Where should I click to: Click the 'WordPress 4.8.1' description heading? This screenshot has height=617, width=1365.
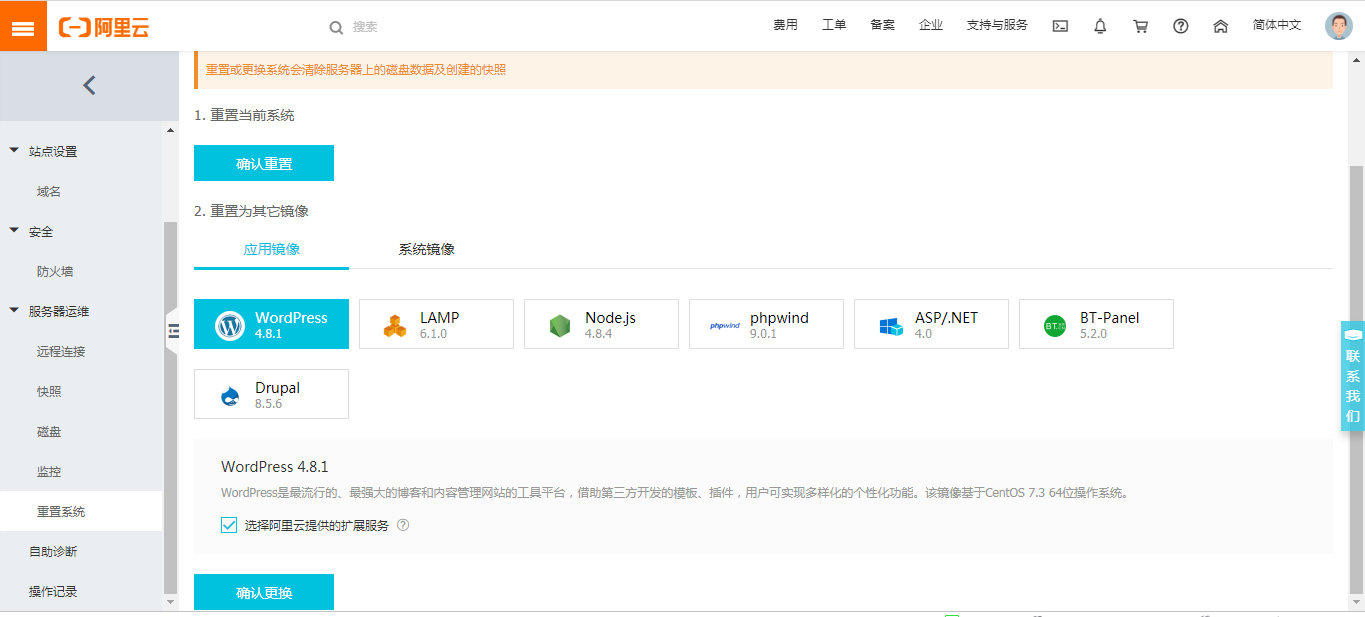(275, 467)
